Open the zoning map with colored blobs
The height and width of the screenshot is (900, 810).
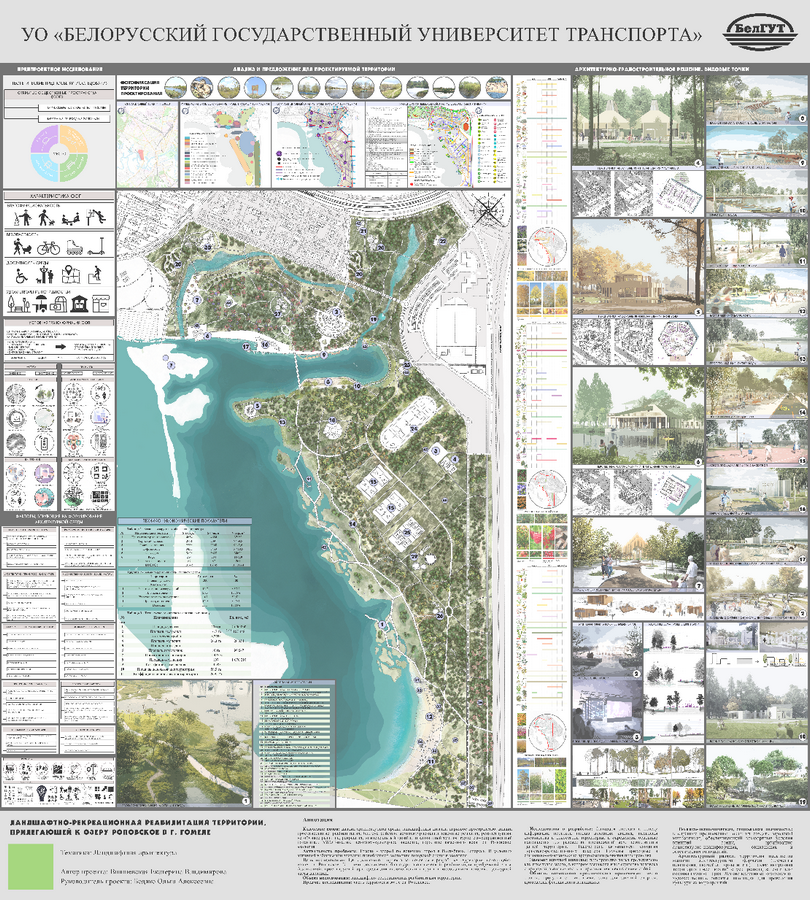[x=225, y=145]
